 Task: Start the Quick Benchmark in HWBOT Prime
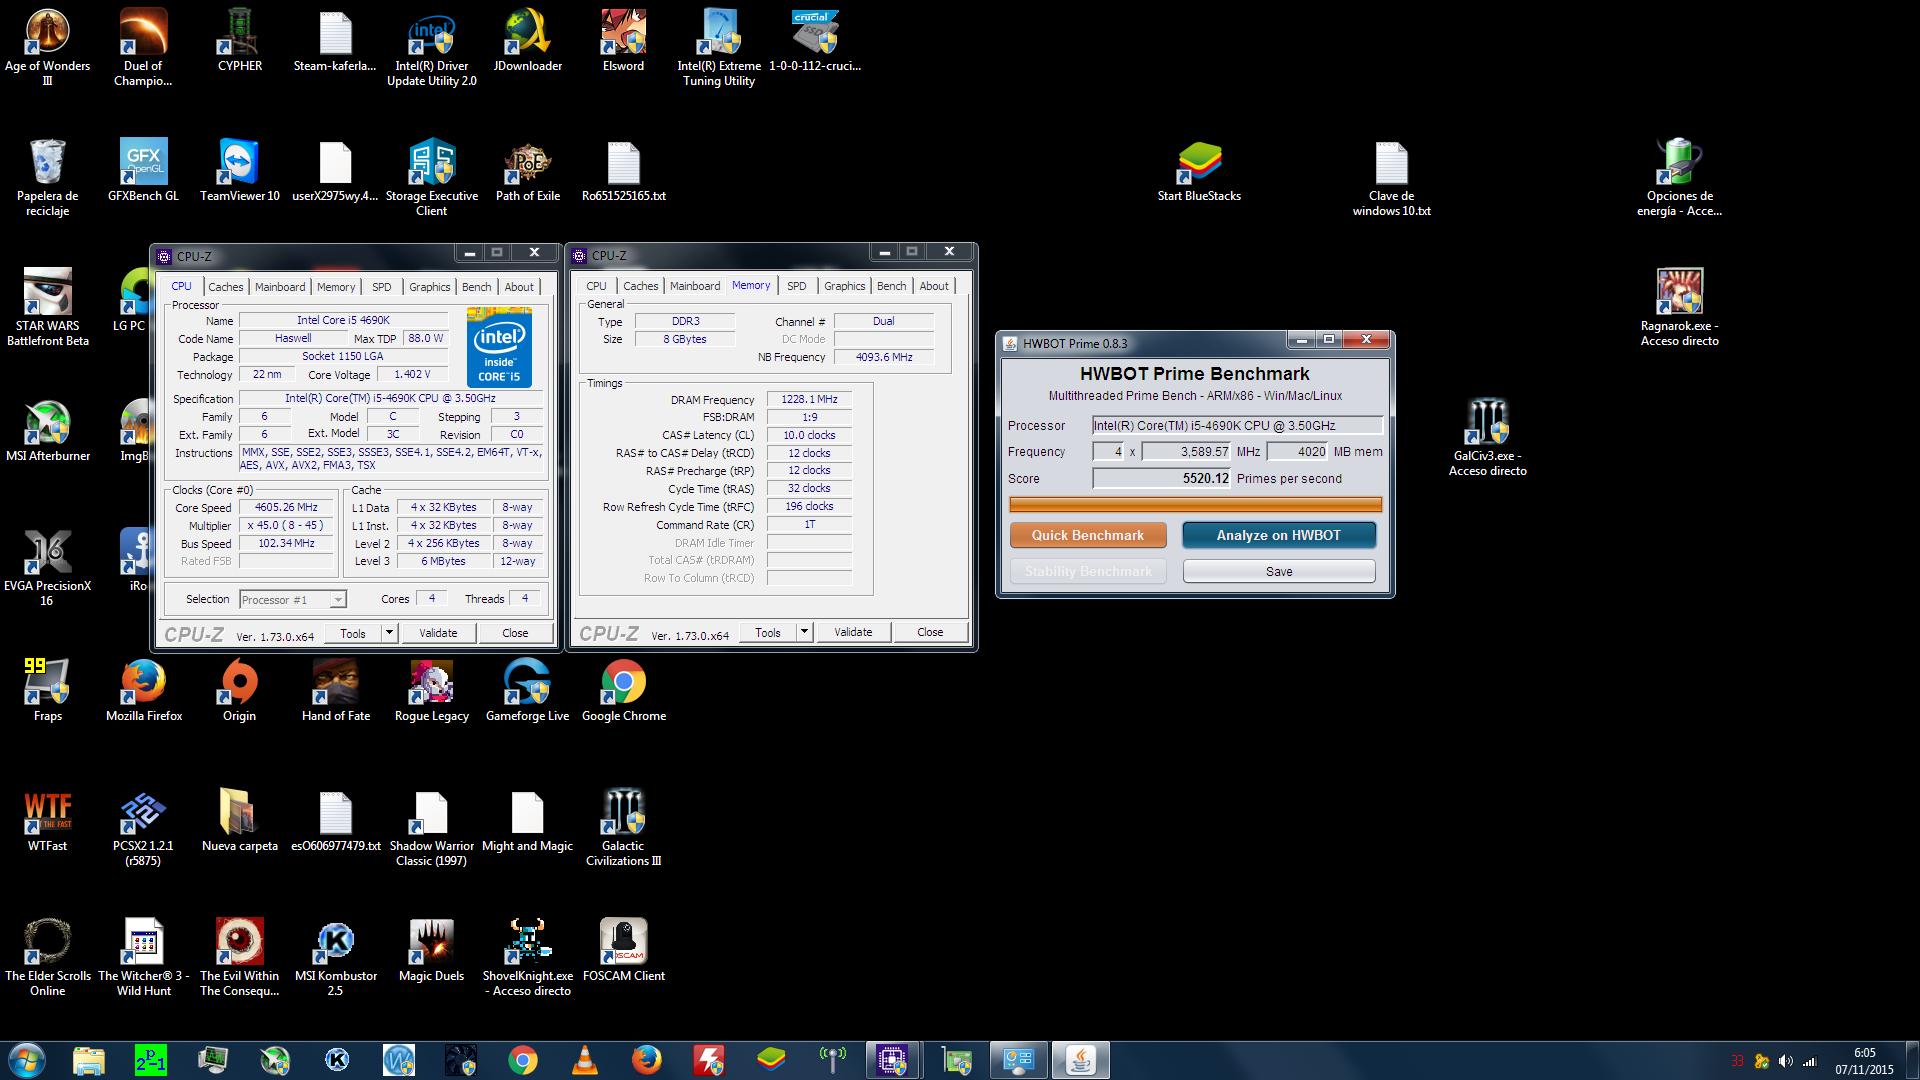point(1087,535)
